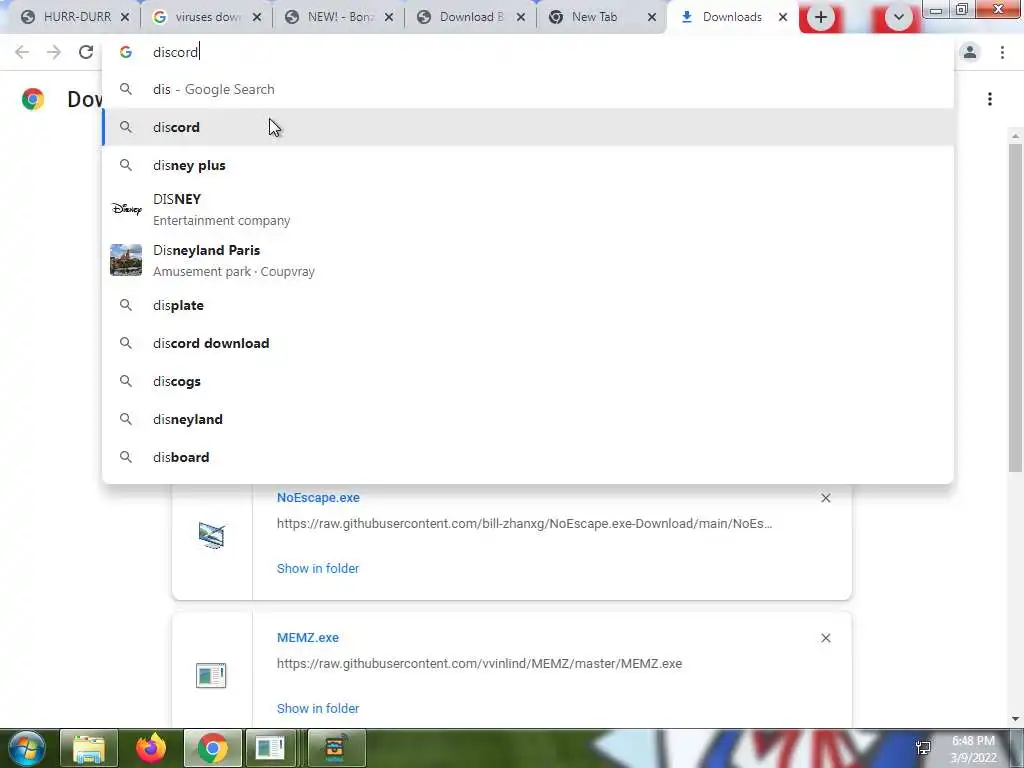Choose the 'discord' suggestion
The height and width of the screenshot is (768, 1024).
(528, 127)
